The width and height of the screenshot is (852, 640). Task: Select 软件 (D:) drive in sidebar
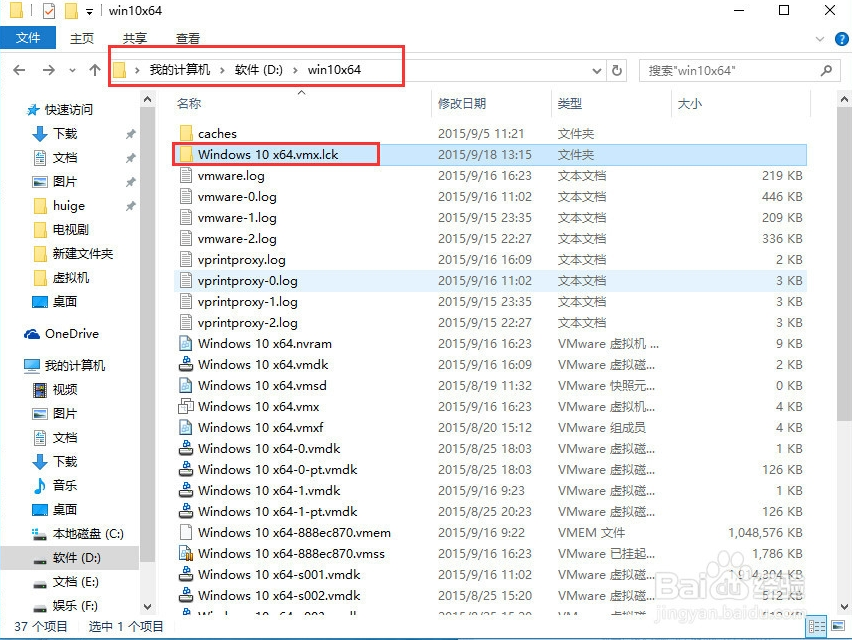tap(77, 557)
